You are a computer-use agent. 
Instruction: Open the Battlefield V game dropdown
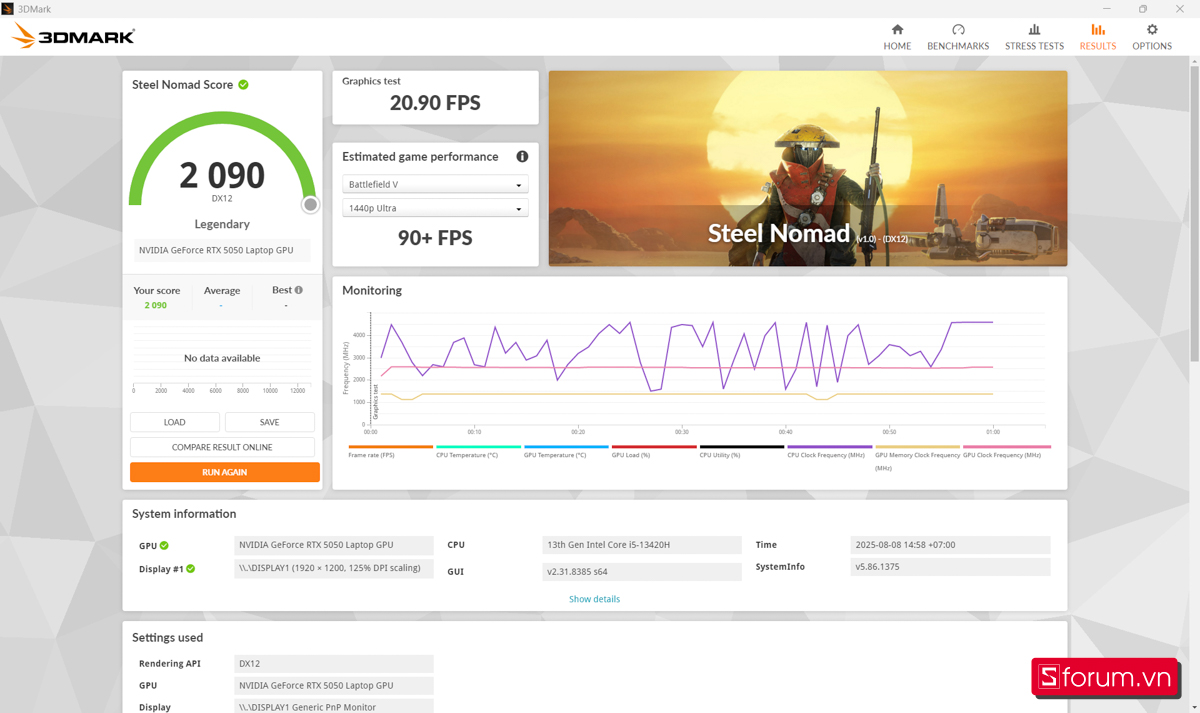[x=435, y=185]
